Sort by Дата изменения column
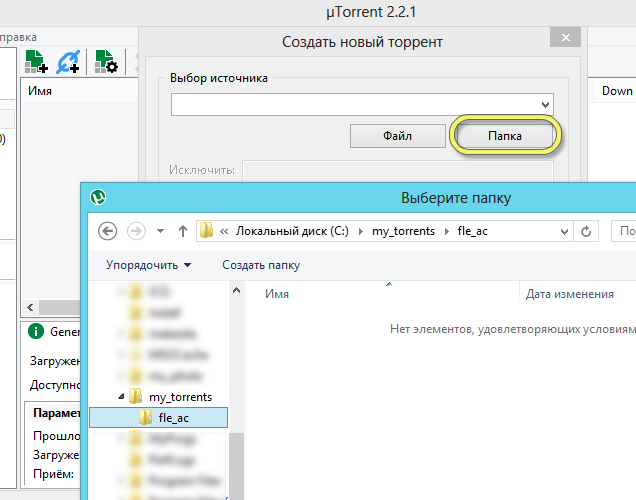The image size is (636, 500). [569, 294]
